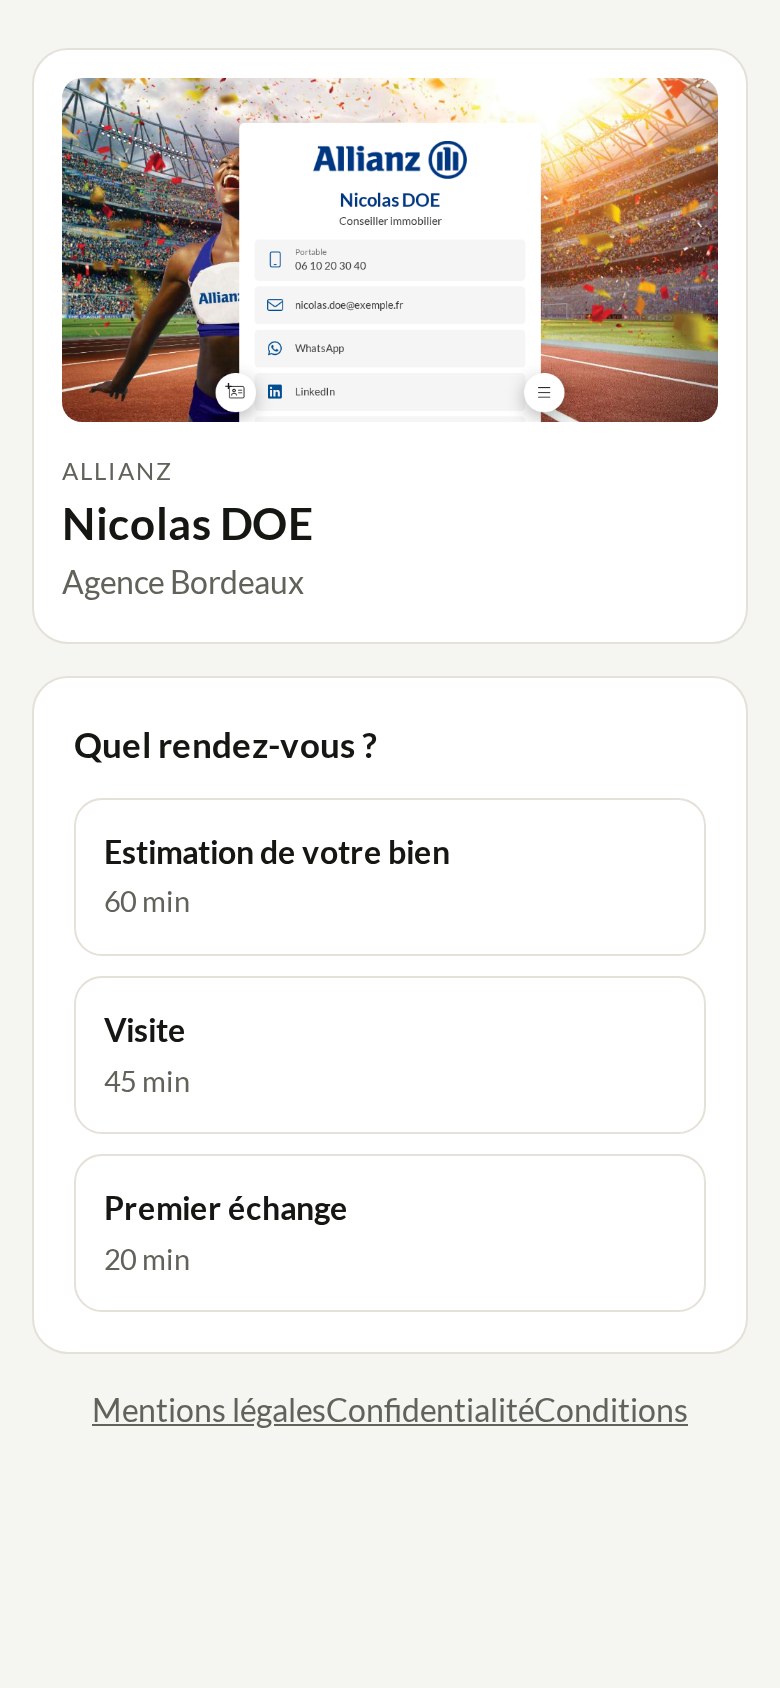Click the LinkedIn logo icon

275,392
